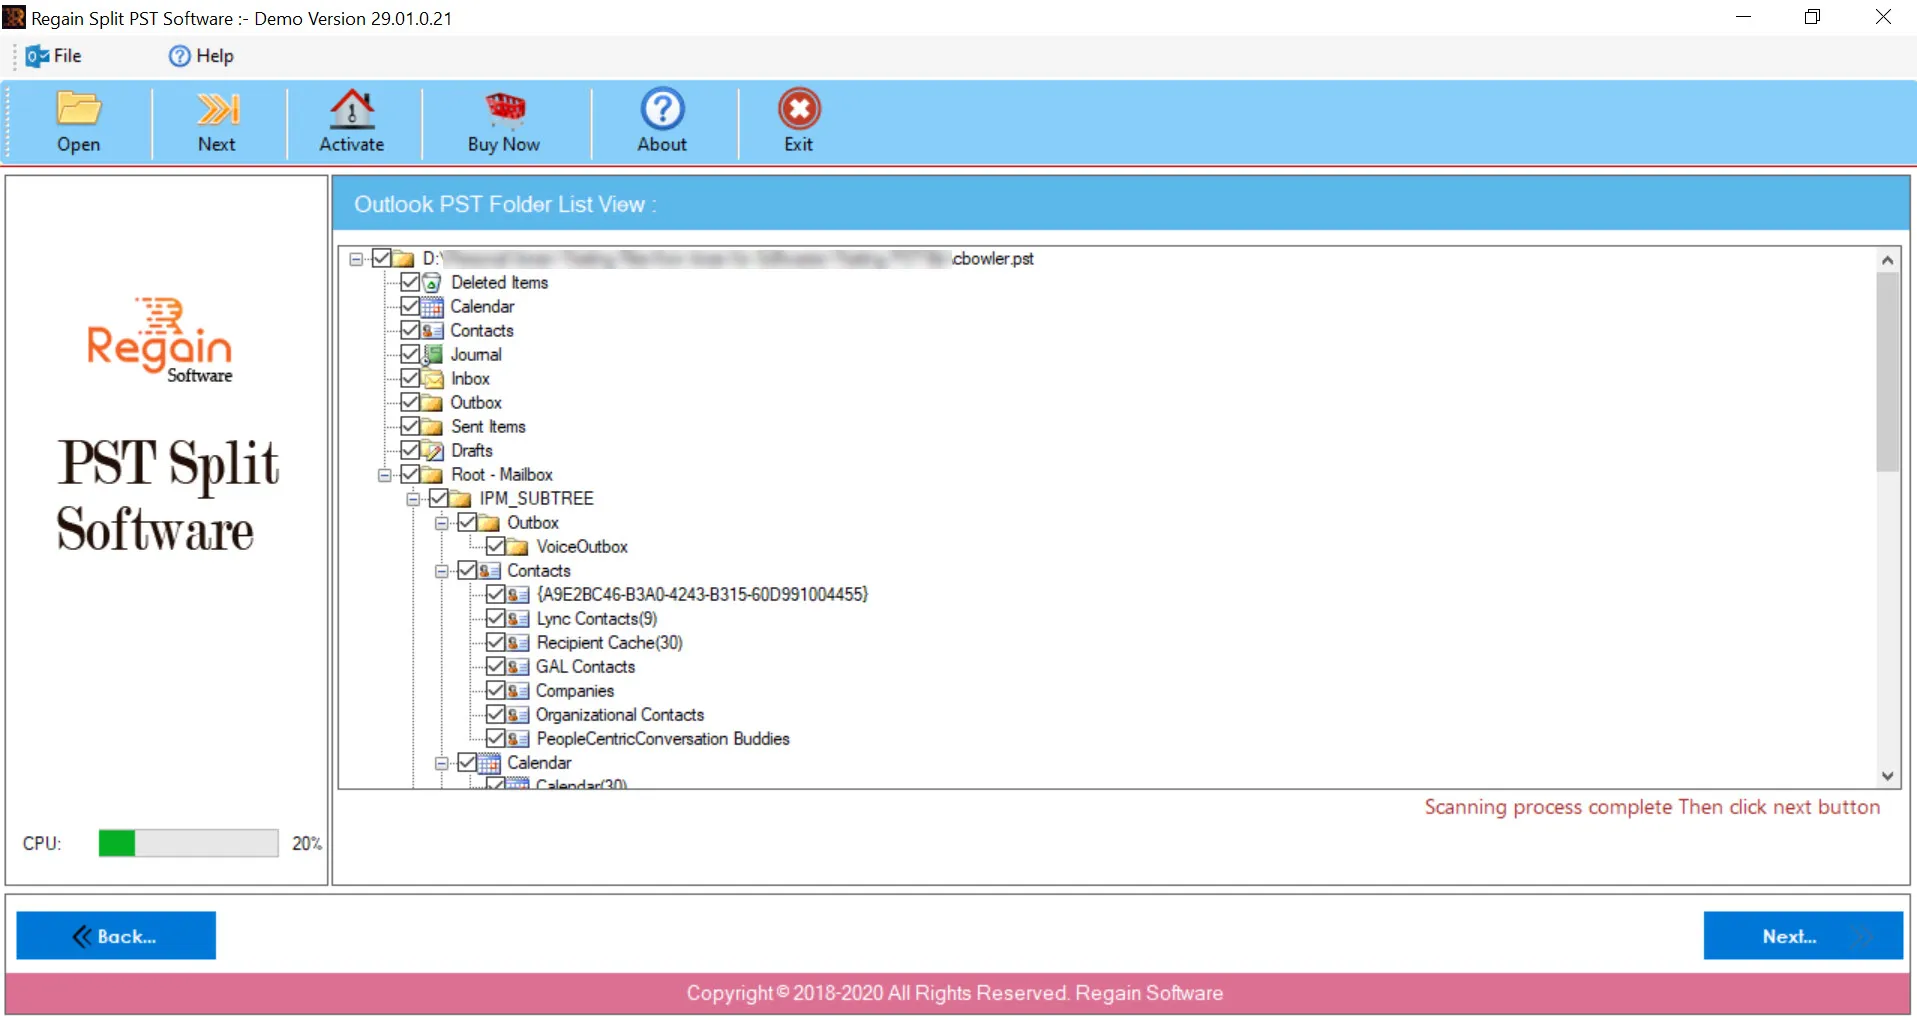This screenshot has height=1020, width=1917.
Task: Click the Contacts card icon under IPM_SUBTREE
Action: (x=489, y=571)
